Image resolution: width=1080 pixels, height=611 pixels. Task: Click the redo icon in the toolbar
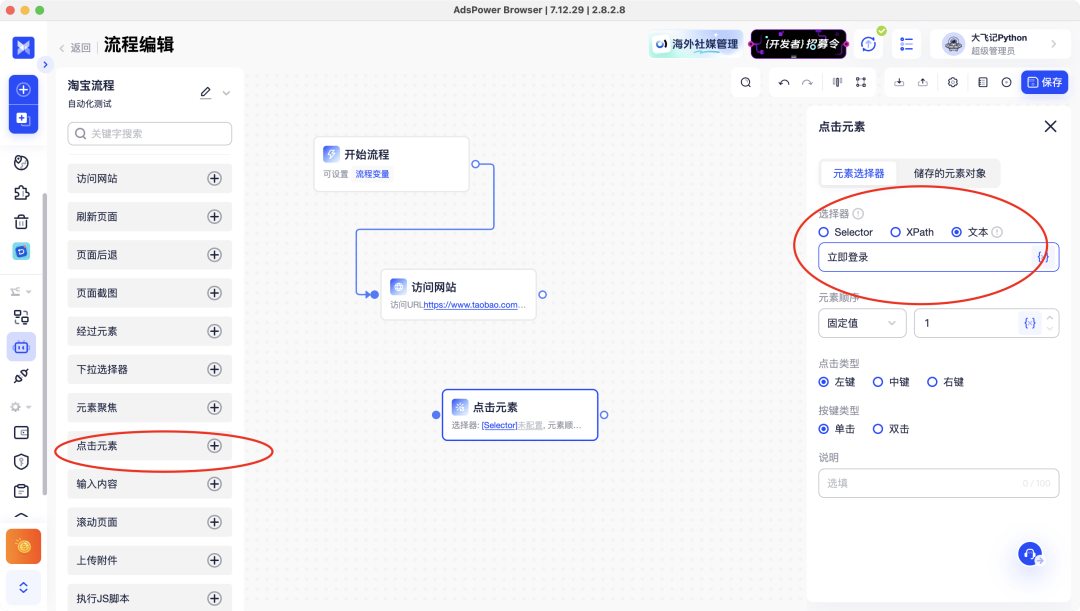click(x=808, y=81)
